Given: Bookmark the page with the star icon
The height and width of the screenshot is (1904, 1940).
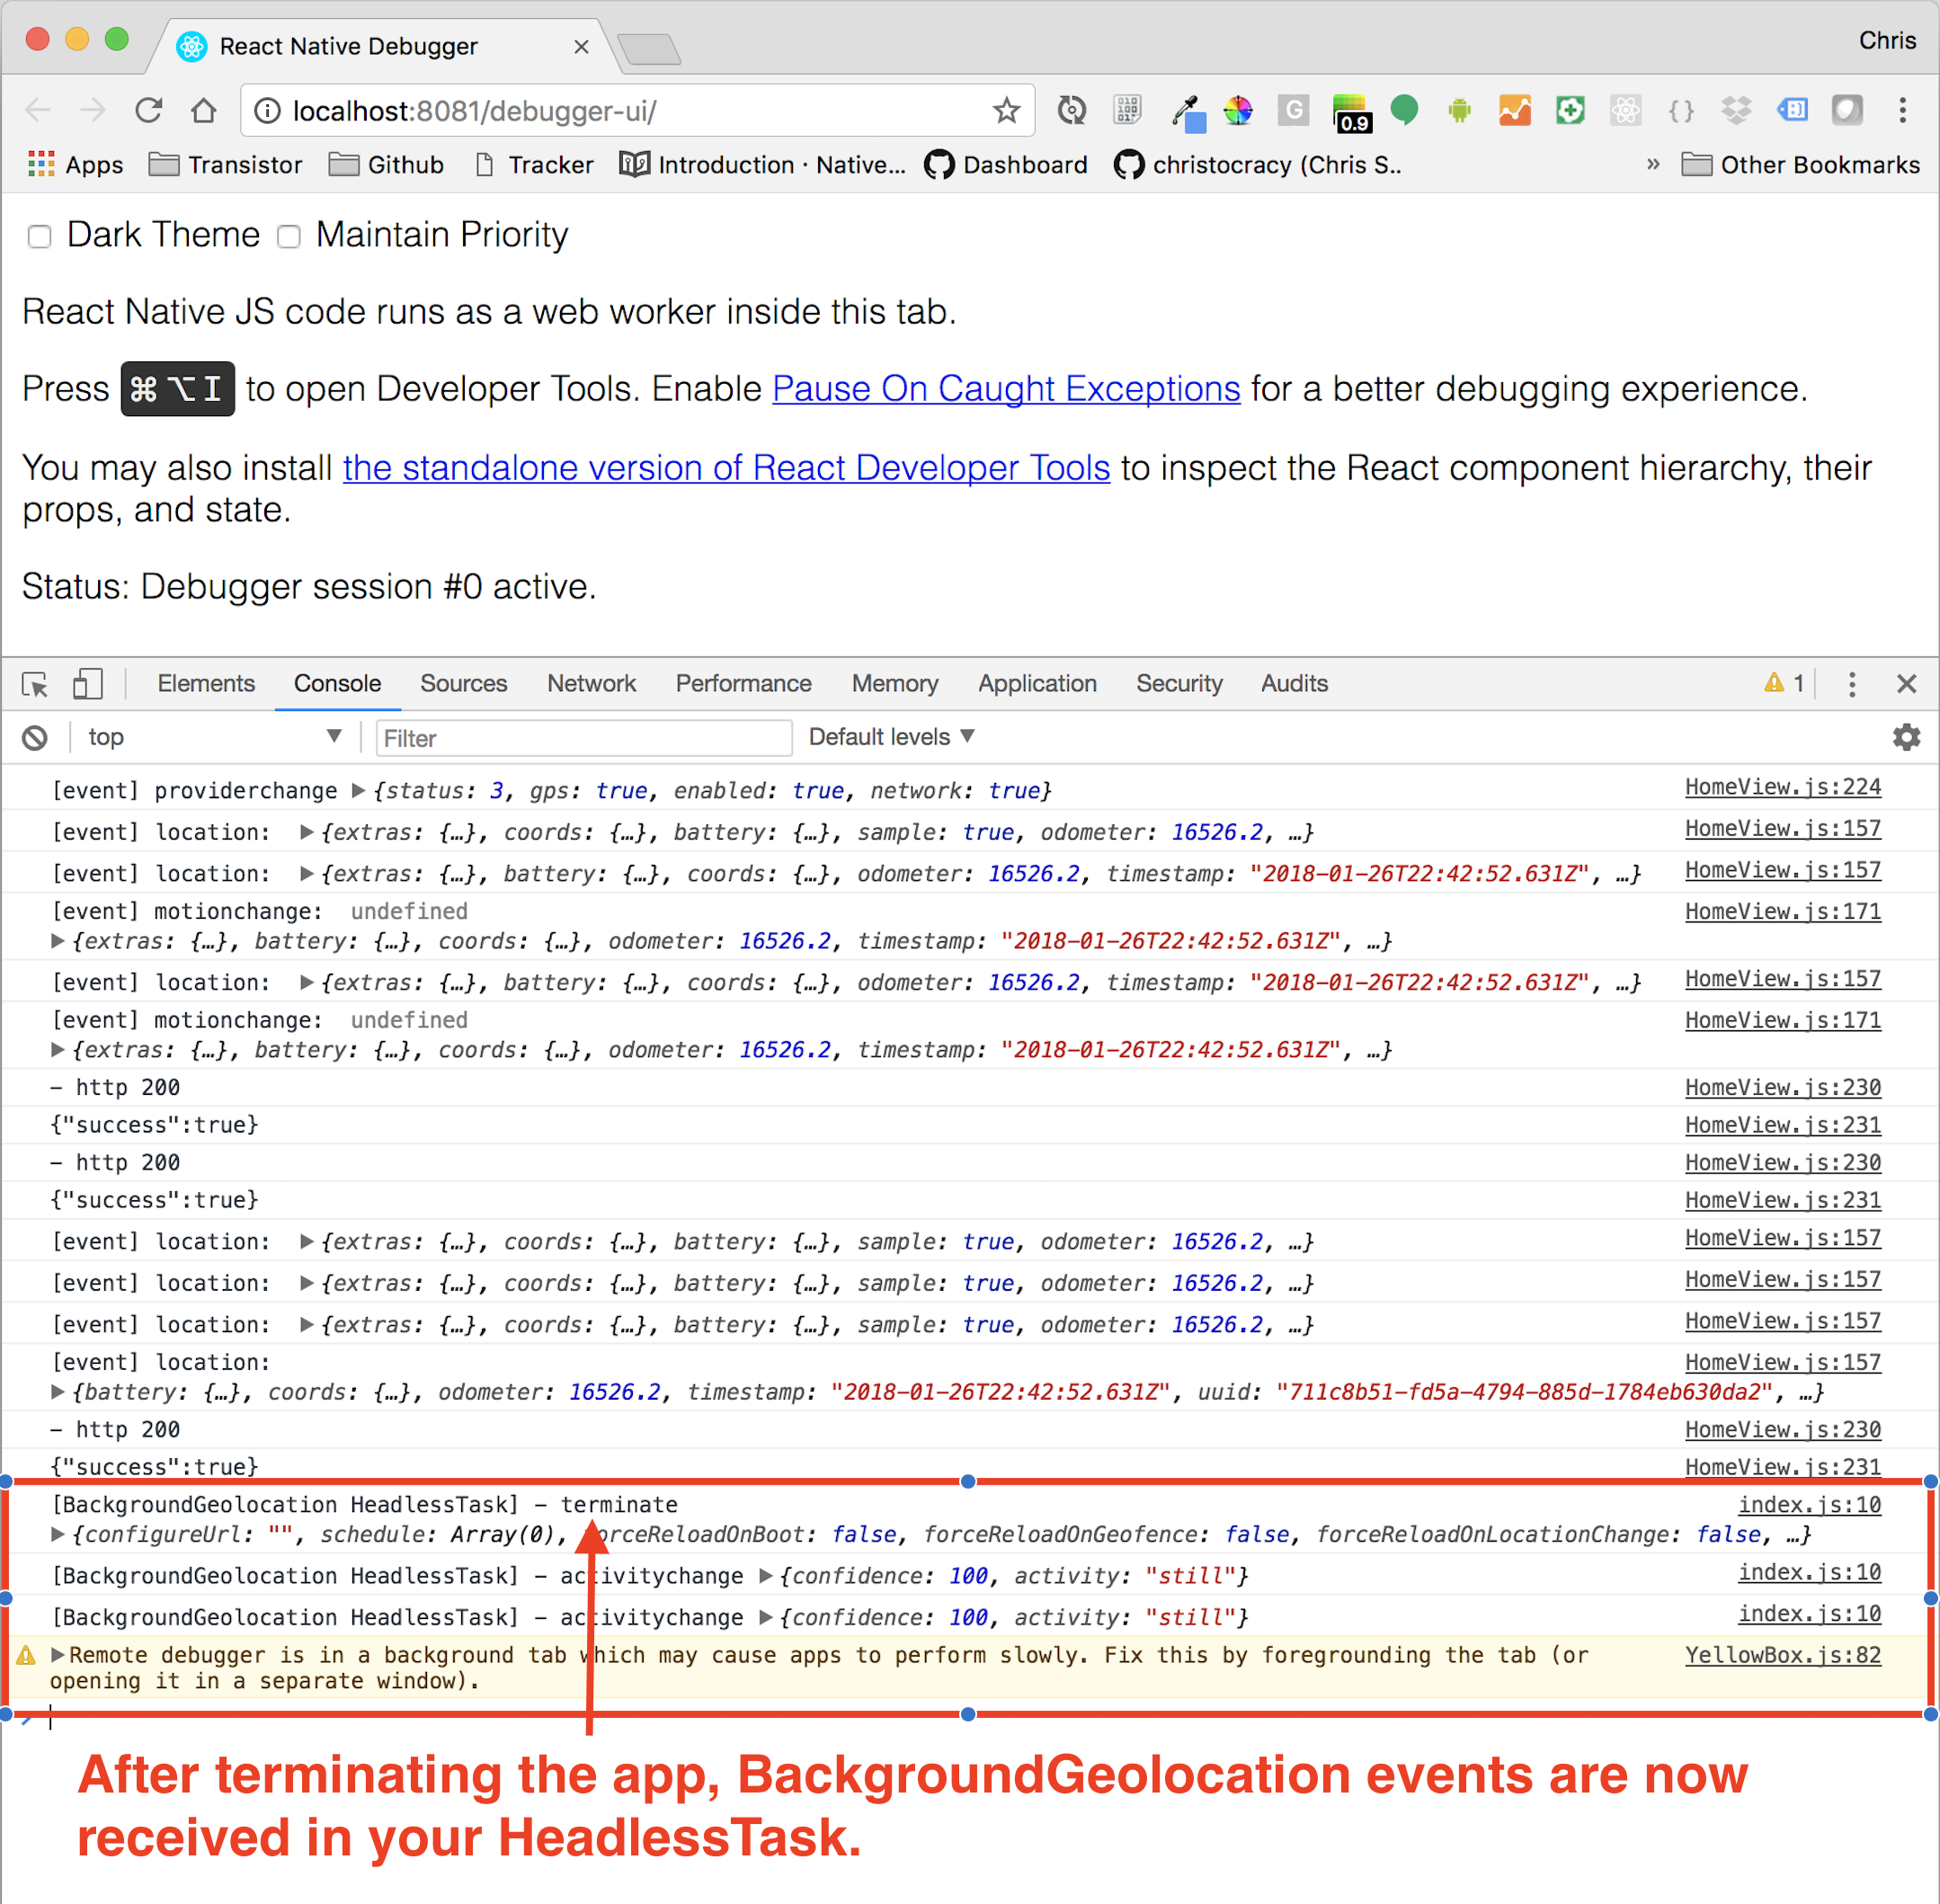Looking at the screenshot, I should click(1006, 110).
